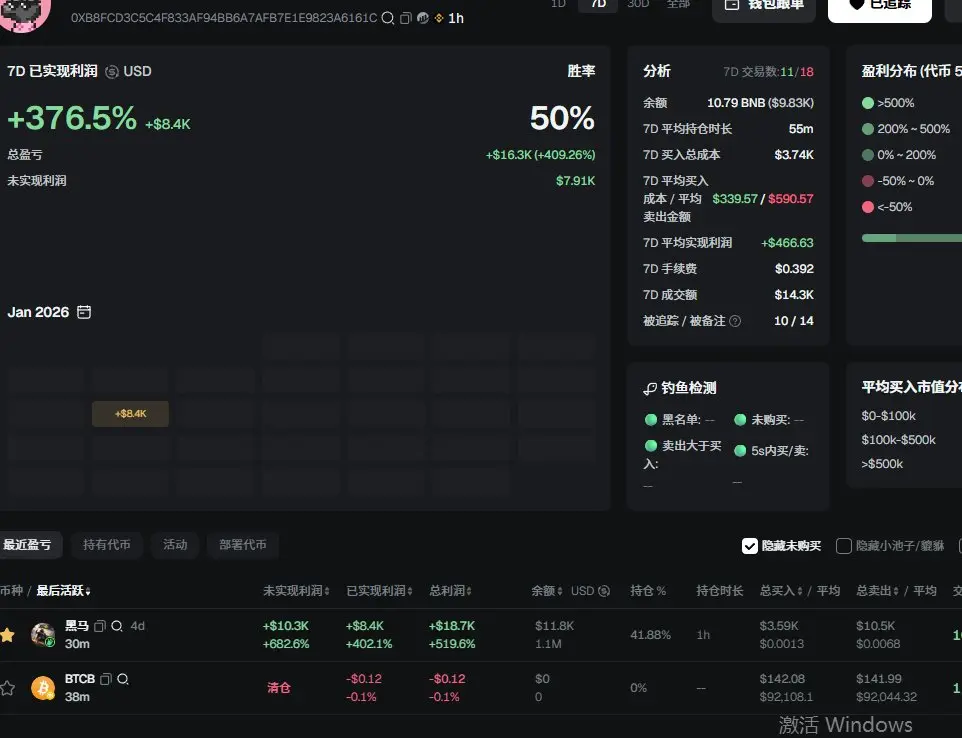
Task: Click the -50% ~ 0% legend dot
Action: point(868,181)
